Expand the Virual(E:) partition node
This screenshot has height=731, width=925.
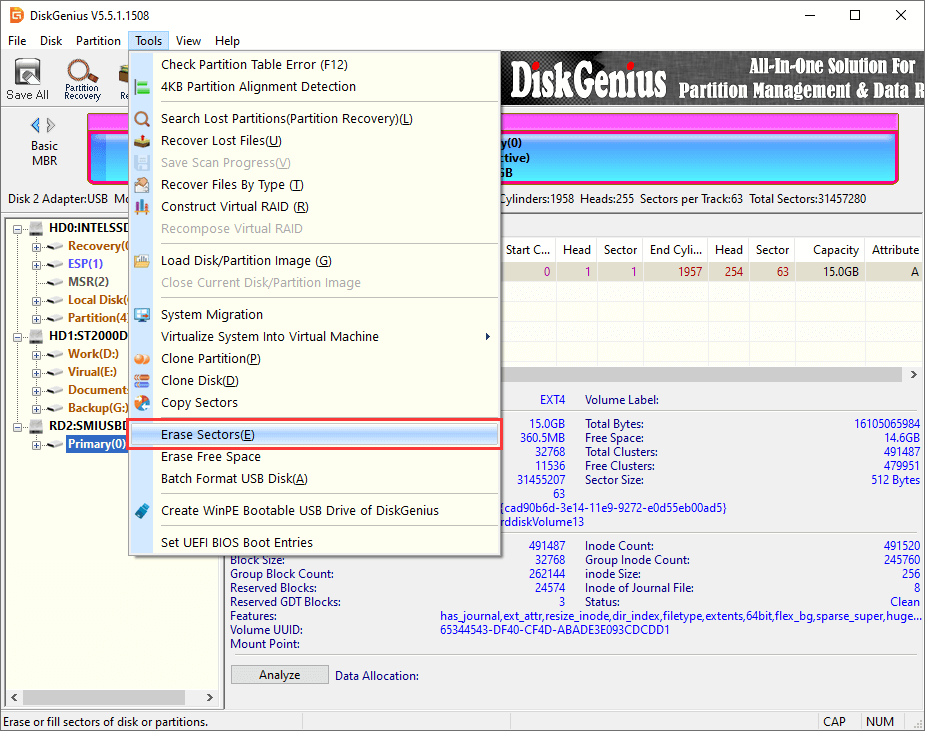point(37,373)
